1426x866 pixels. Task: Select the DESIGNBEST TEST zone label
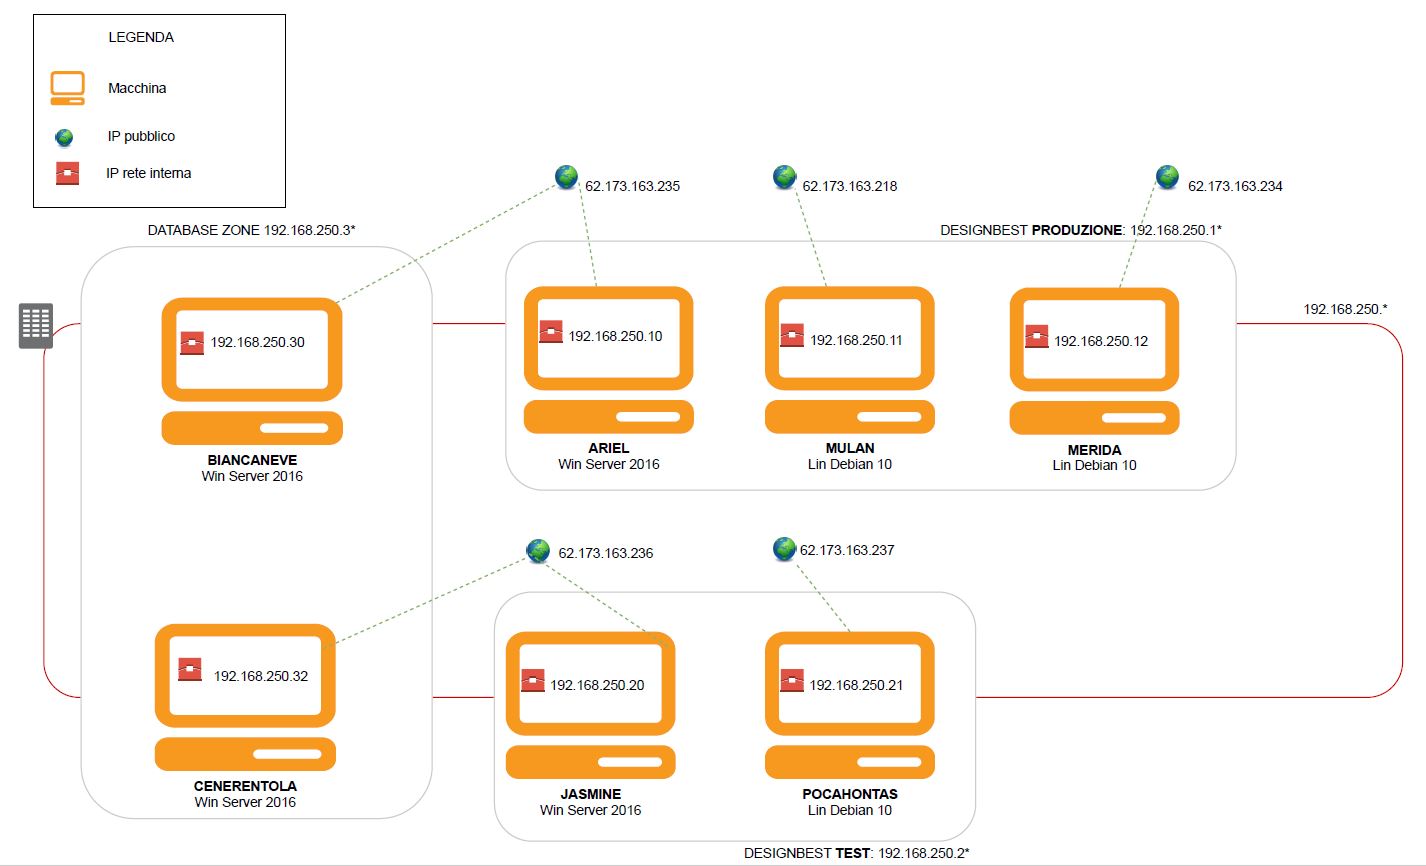coord(856,853)
